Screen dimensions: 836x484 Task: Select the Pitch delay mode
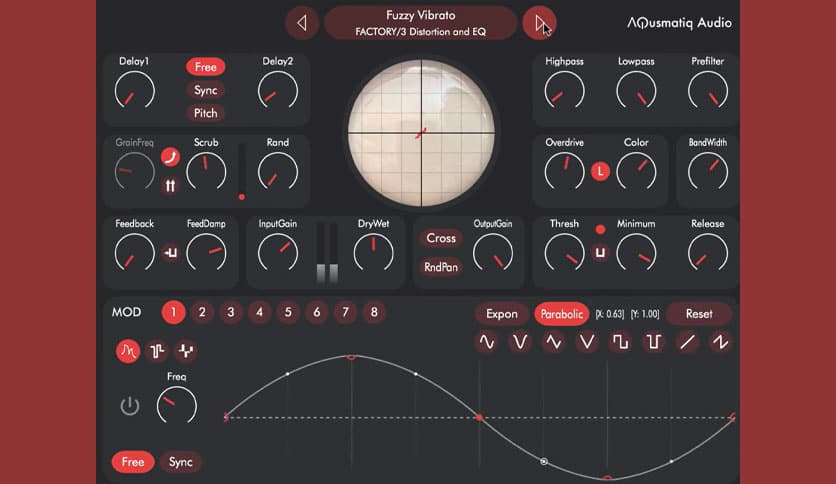point(205,113)
